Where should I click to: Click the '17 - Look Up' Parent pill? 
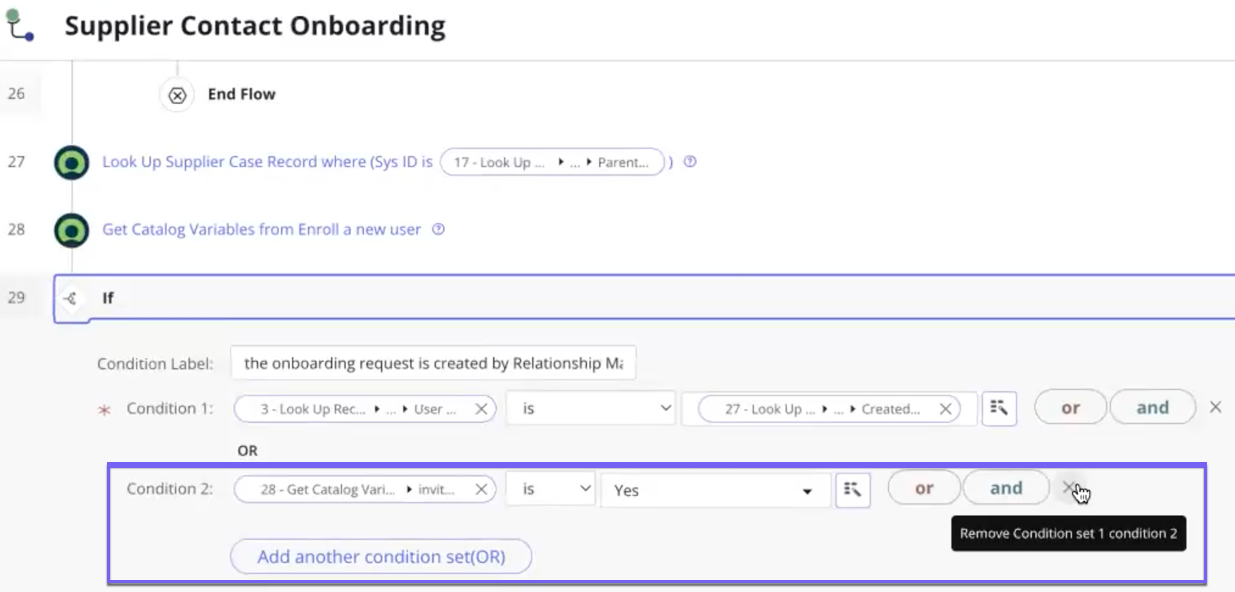click(x=552, y=162)
